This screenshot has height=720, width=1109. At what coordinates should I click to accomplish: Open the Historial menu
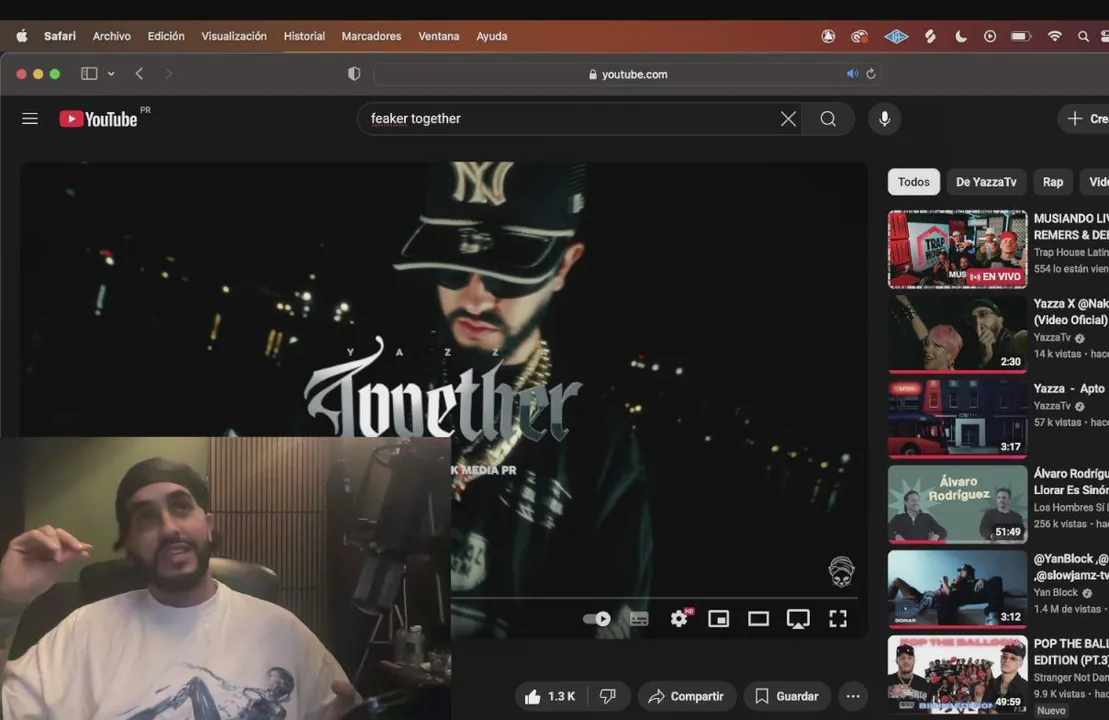coord(304,36)
